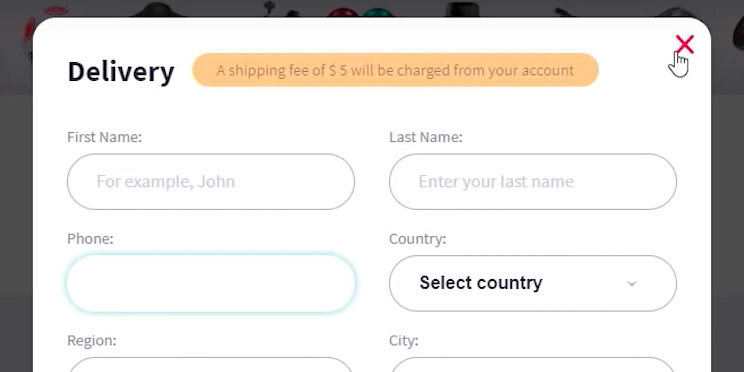Click the Country label text
744x372 pixels.
tap(418, 239)
